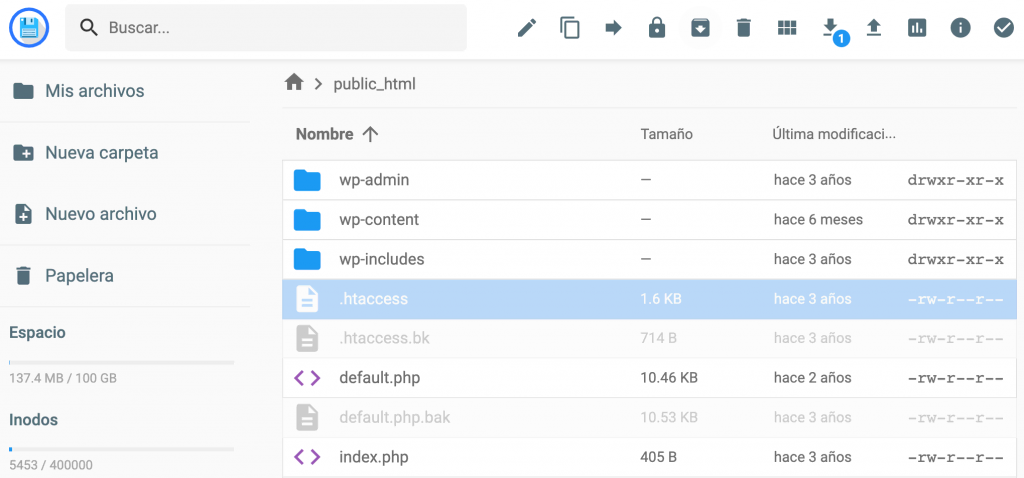Open the disk usage chart icon
The width and height of the screenshot is (1024, 478).
pyautogui.click(x=917, y=28)
